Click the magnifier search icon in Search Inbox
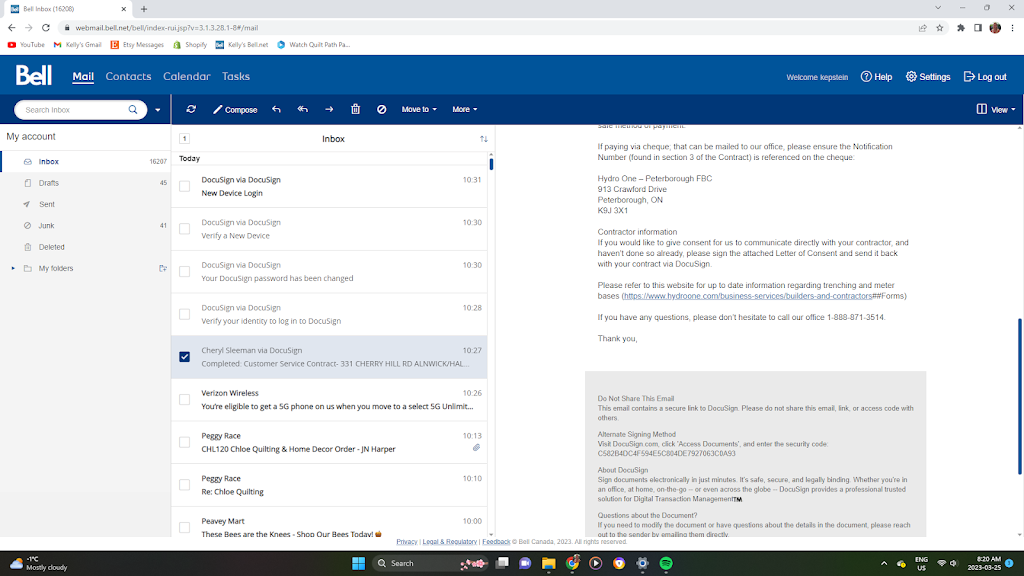 [x=133, y=110]
